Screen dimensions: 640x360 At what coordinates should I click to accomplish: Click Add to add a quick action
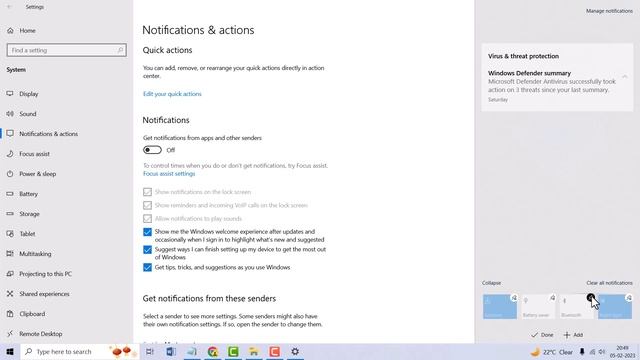573,335
